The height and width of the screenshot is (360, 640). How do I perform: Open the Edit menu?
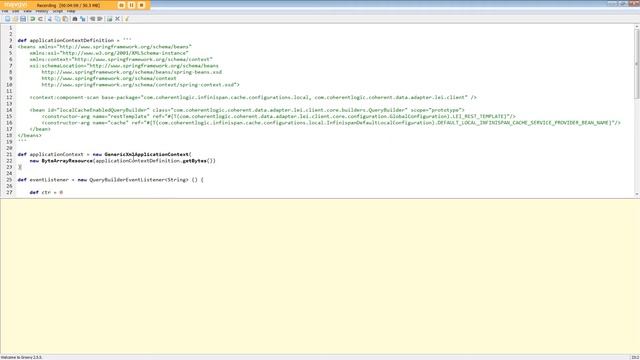16,11
